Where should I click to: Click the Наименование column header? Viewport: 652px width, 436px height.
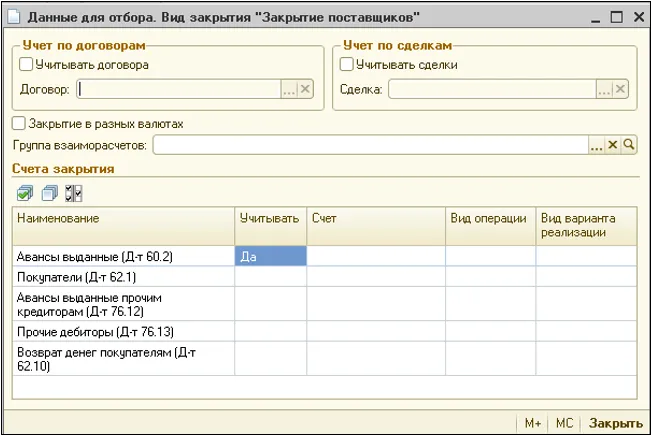tap(123, 226)
